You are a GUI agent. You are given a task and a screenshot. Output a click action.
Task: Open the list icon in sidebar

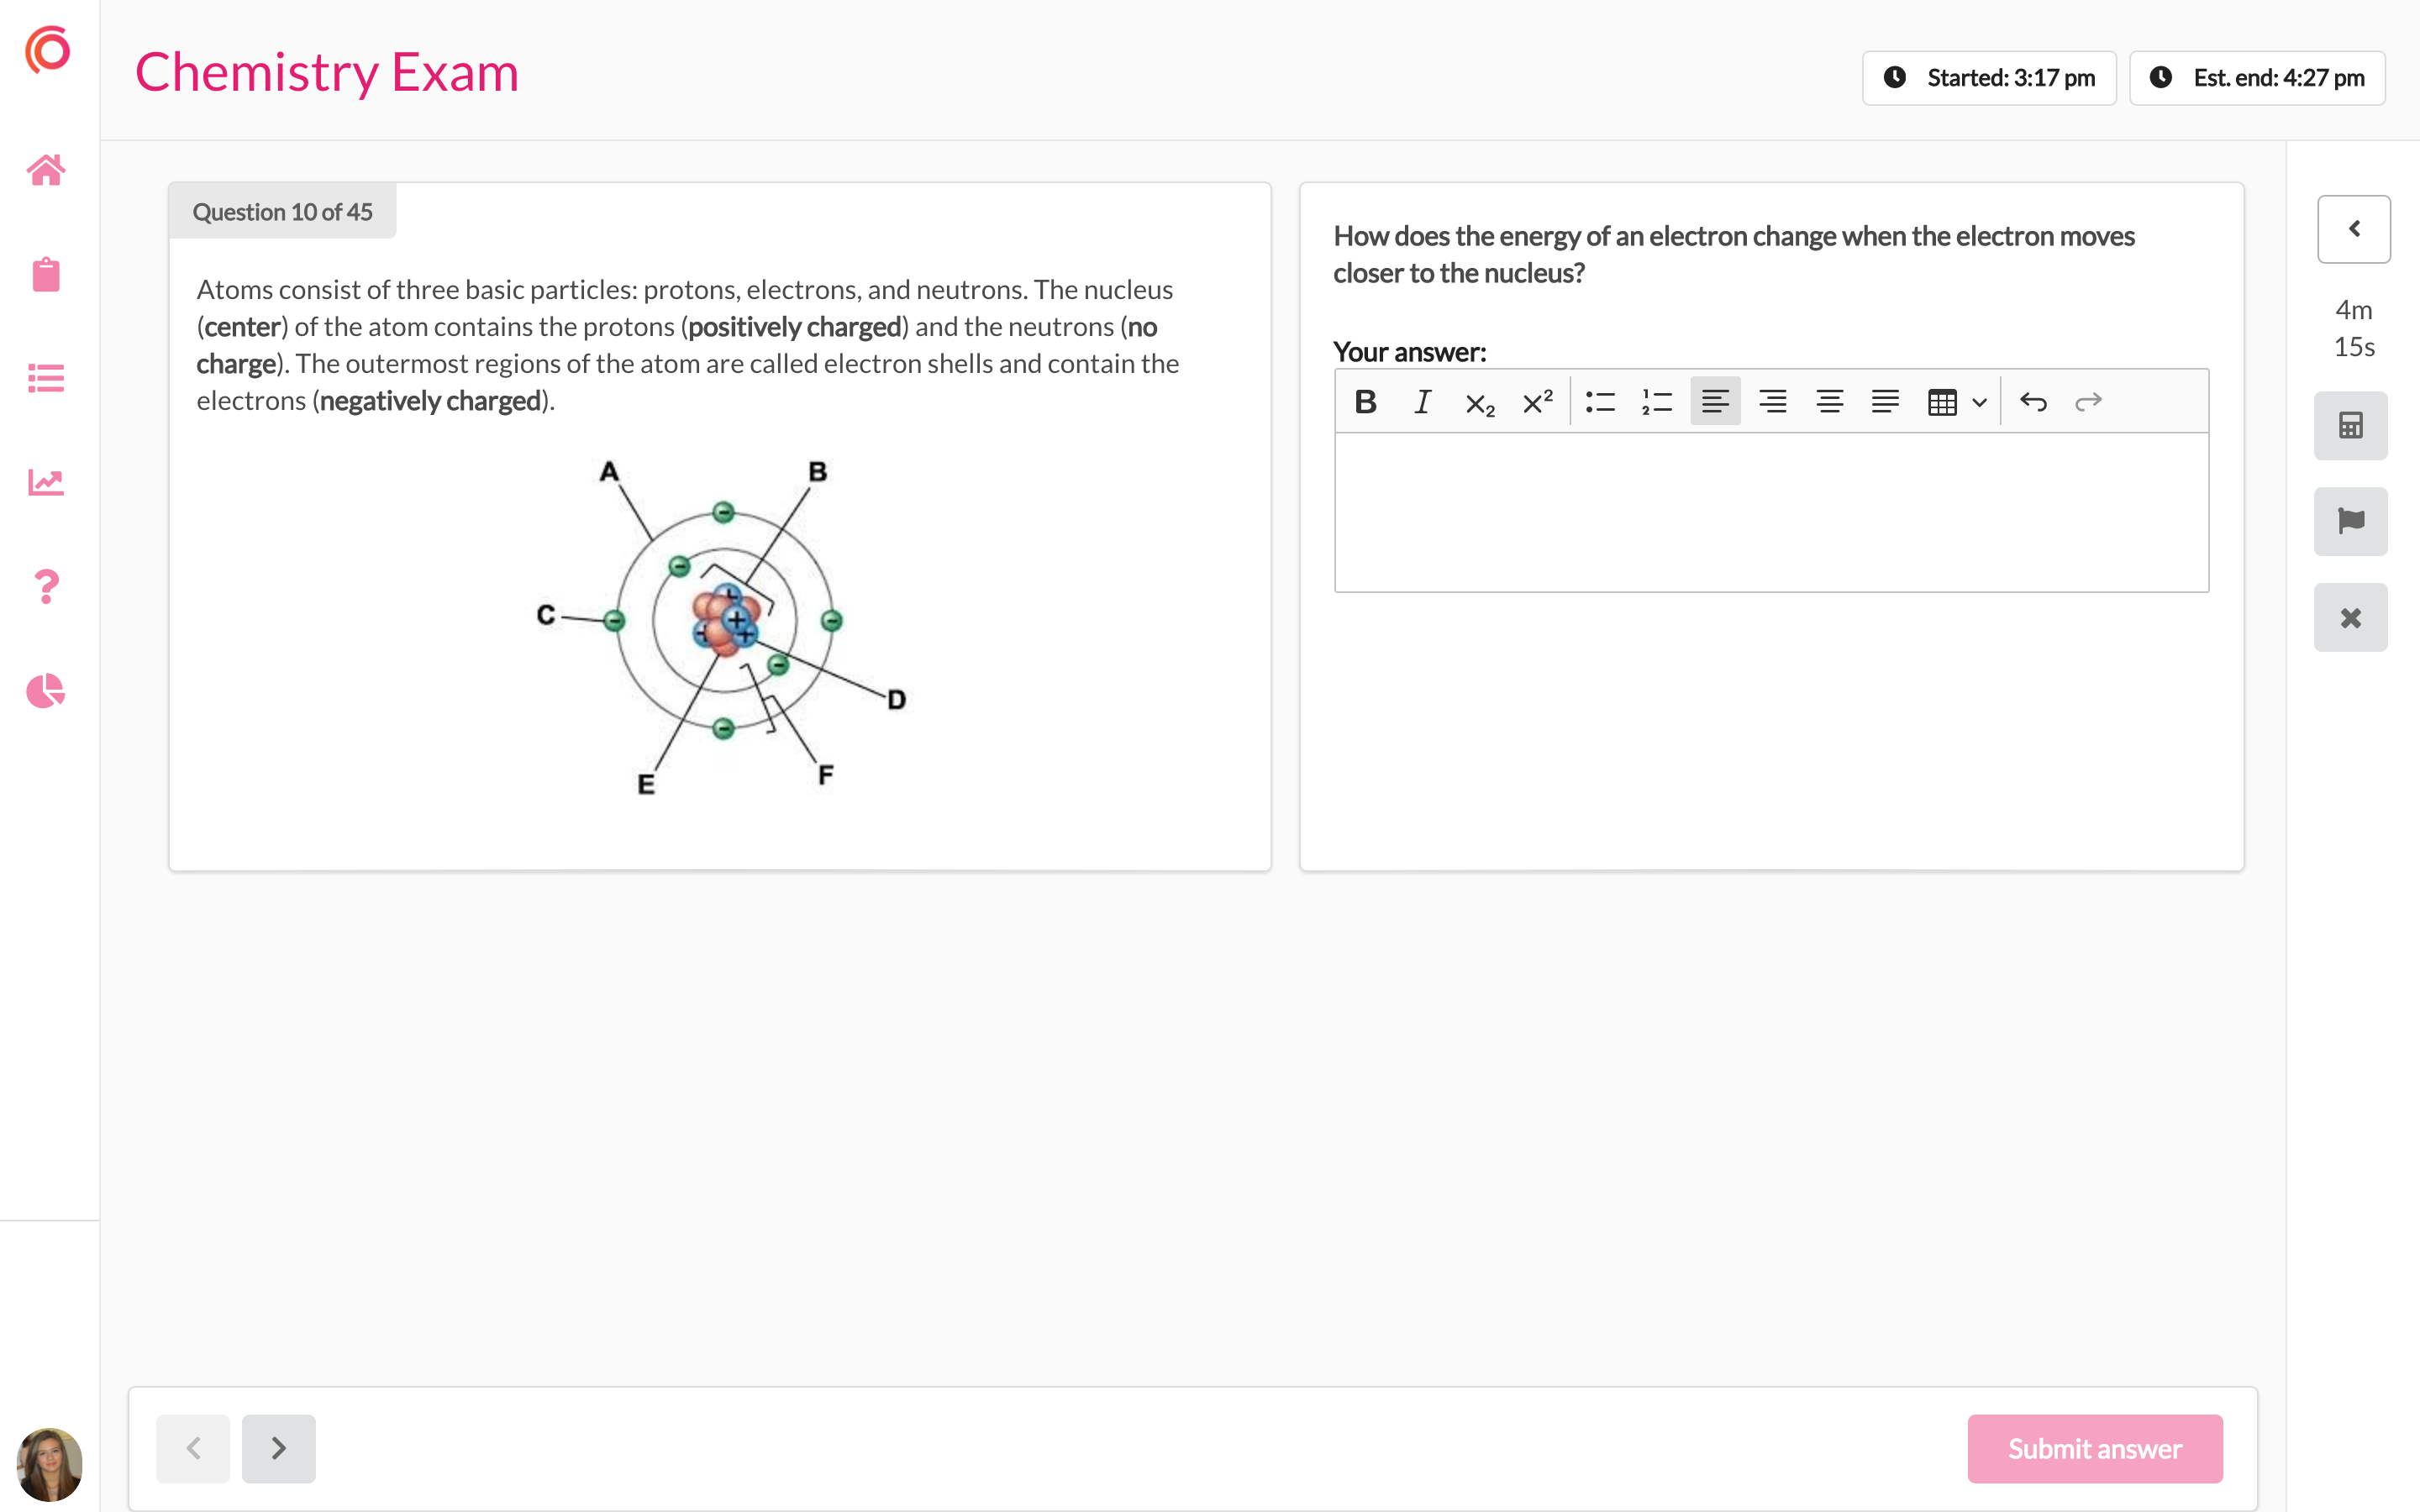(x=46, y=378)
